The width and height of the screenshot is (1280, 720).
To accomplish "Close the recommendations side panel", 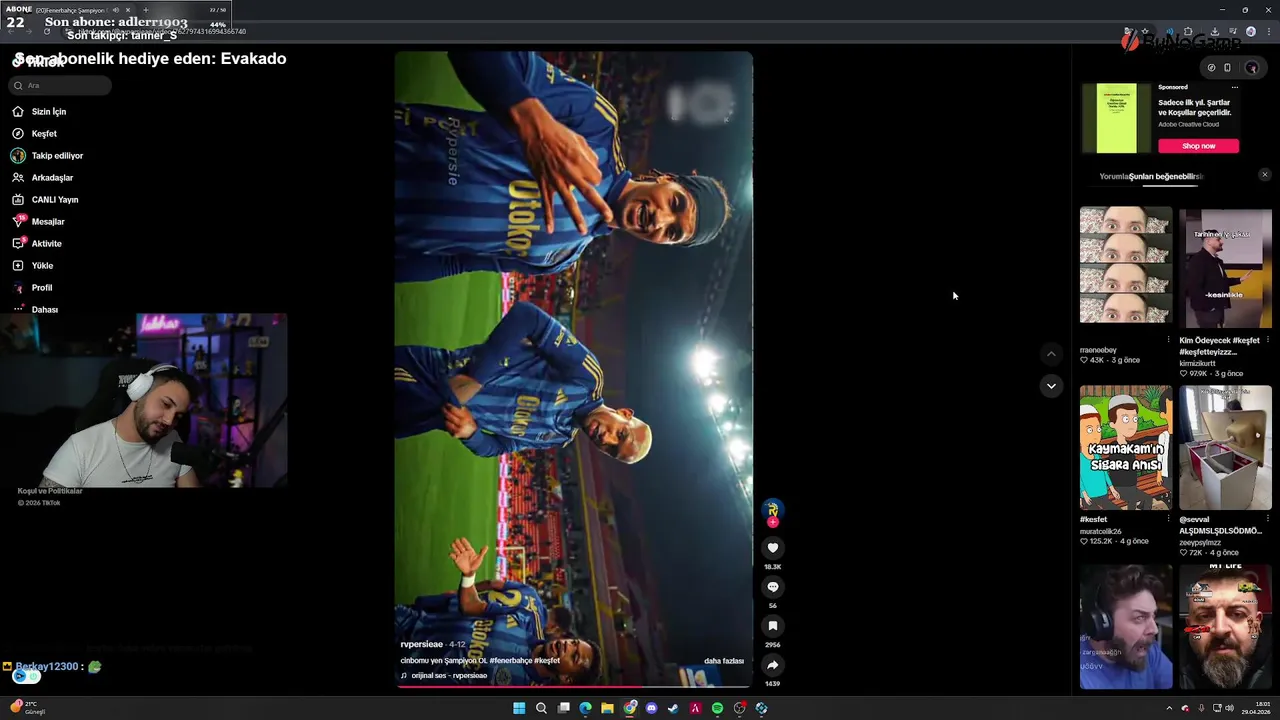I will point(1264,175).
